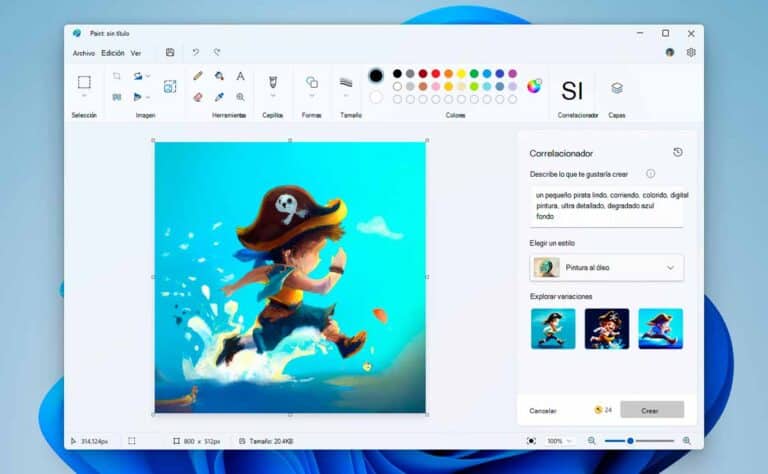Expand the rotate options dropdown arrow
This screenshot has height=474, width=768.
coord(148,76)
